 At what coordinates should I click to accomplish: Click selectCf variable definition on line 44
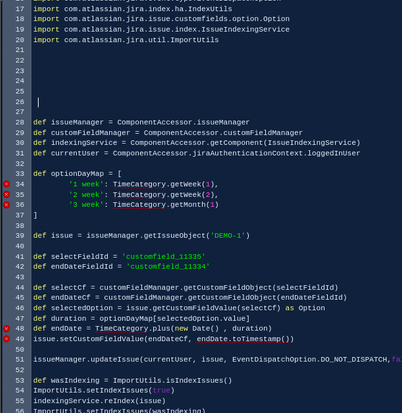coord(68,287)
